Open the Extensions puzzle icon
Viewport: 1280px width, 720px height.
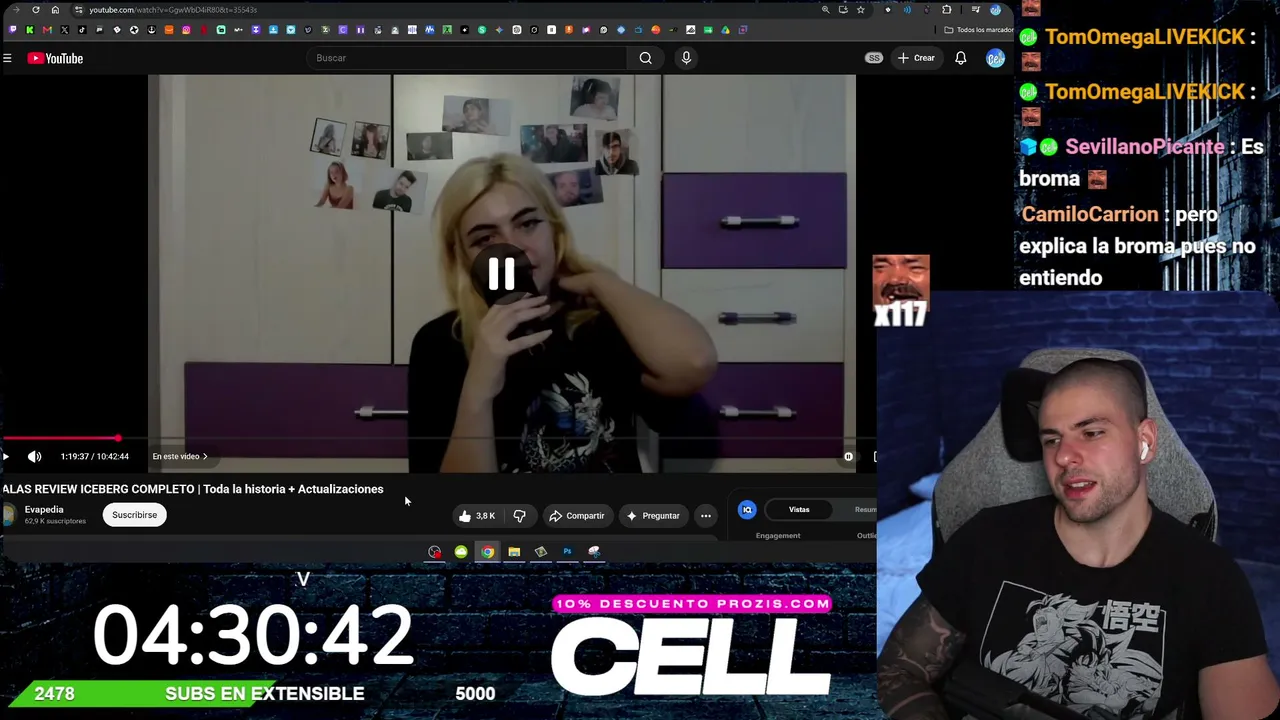[x=946, y=10]
